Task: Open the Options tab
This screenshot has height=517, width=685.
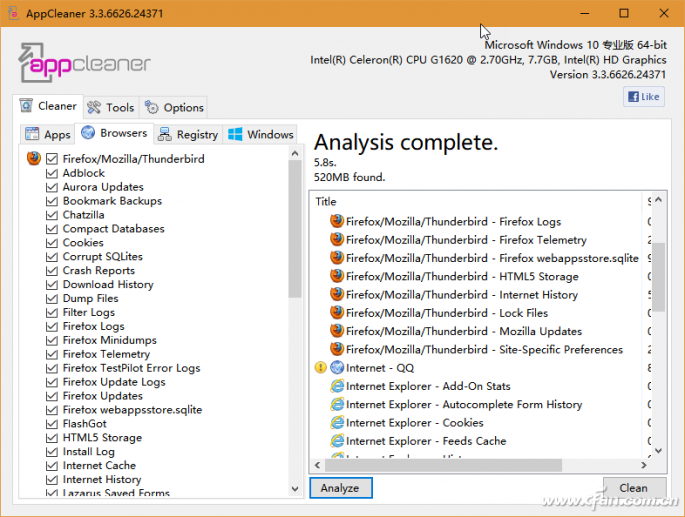Action: tap(173, 107)
